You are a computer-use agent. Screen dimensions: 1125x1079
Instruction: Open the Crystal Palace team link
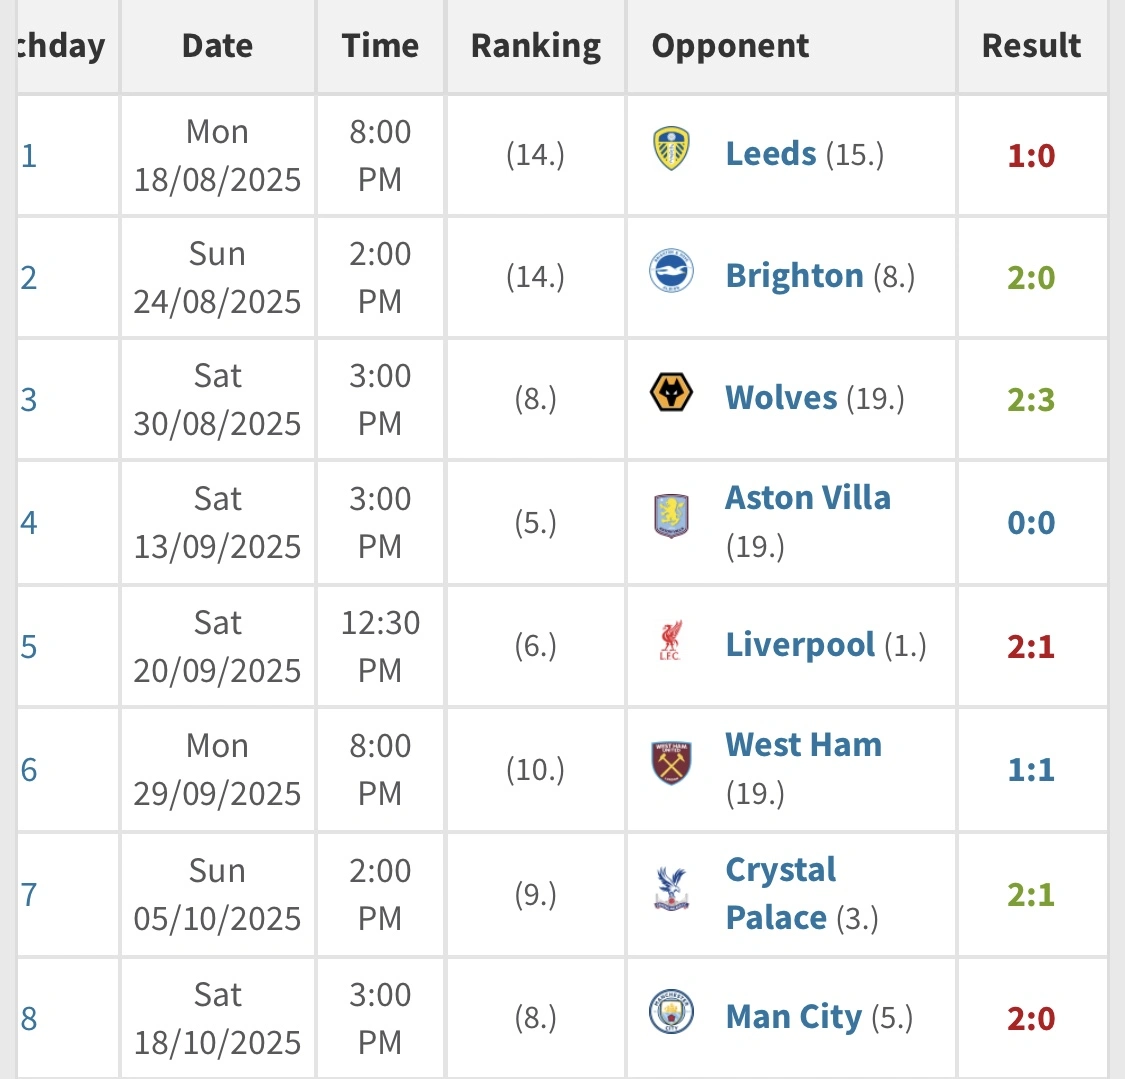781,893
